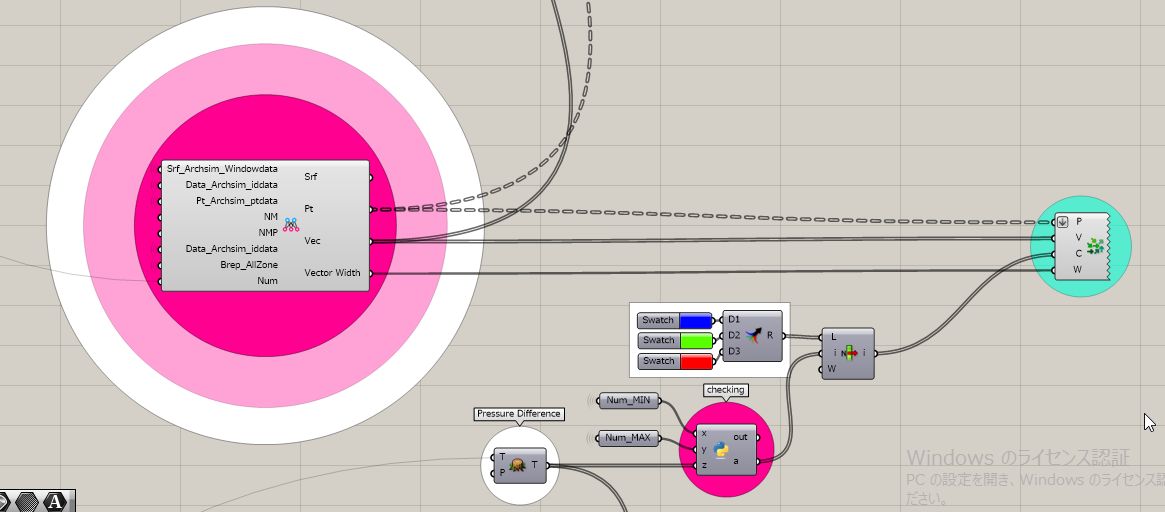Click the Srf output of the cluster
This screenshot has width=1165, height=512.
point(311,177)
